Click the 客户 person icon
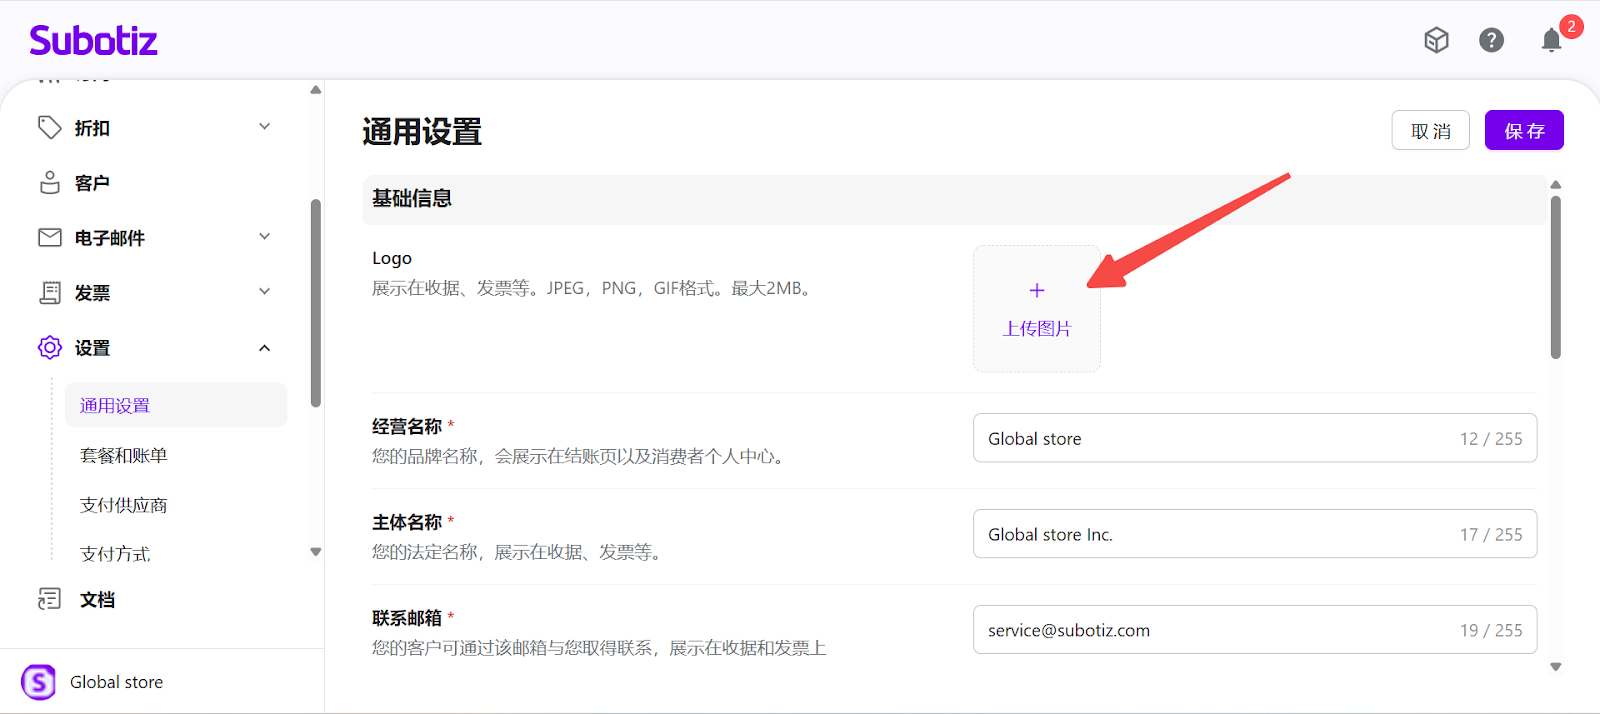1600x714 pixels. tap(49, 183)
